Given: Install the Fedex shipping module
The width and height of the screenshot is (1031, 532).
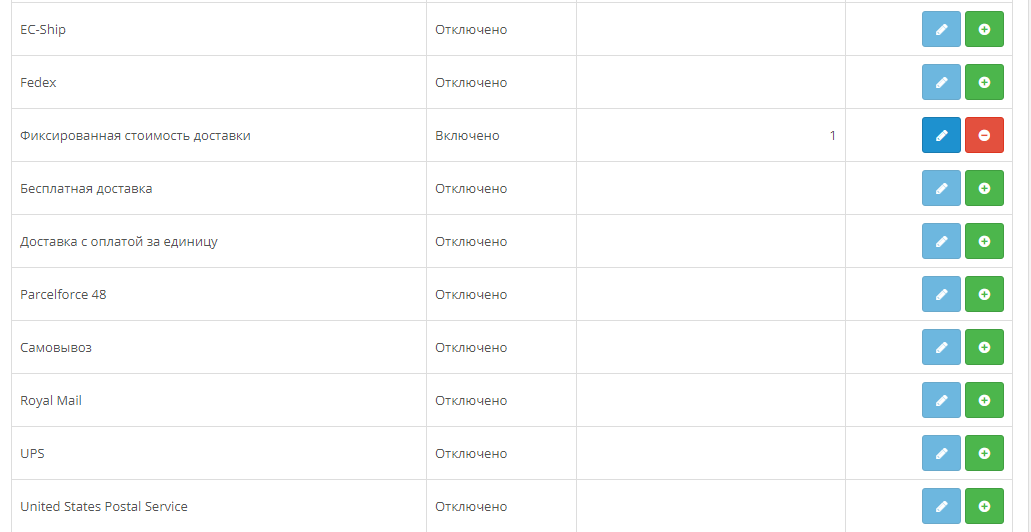Looking at the screenshot, I should [984, 83].
